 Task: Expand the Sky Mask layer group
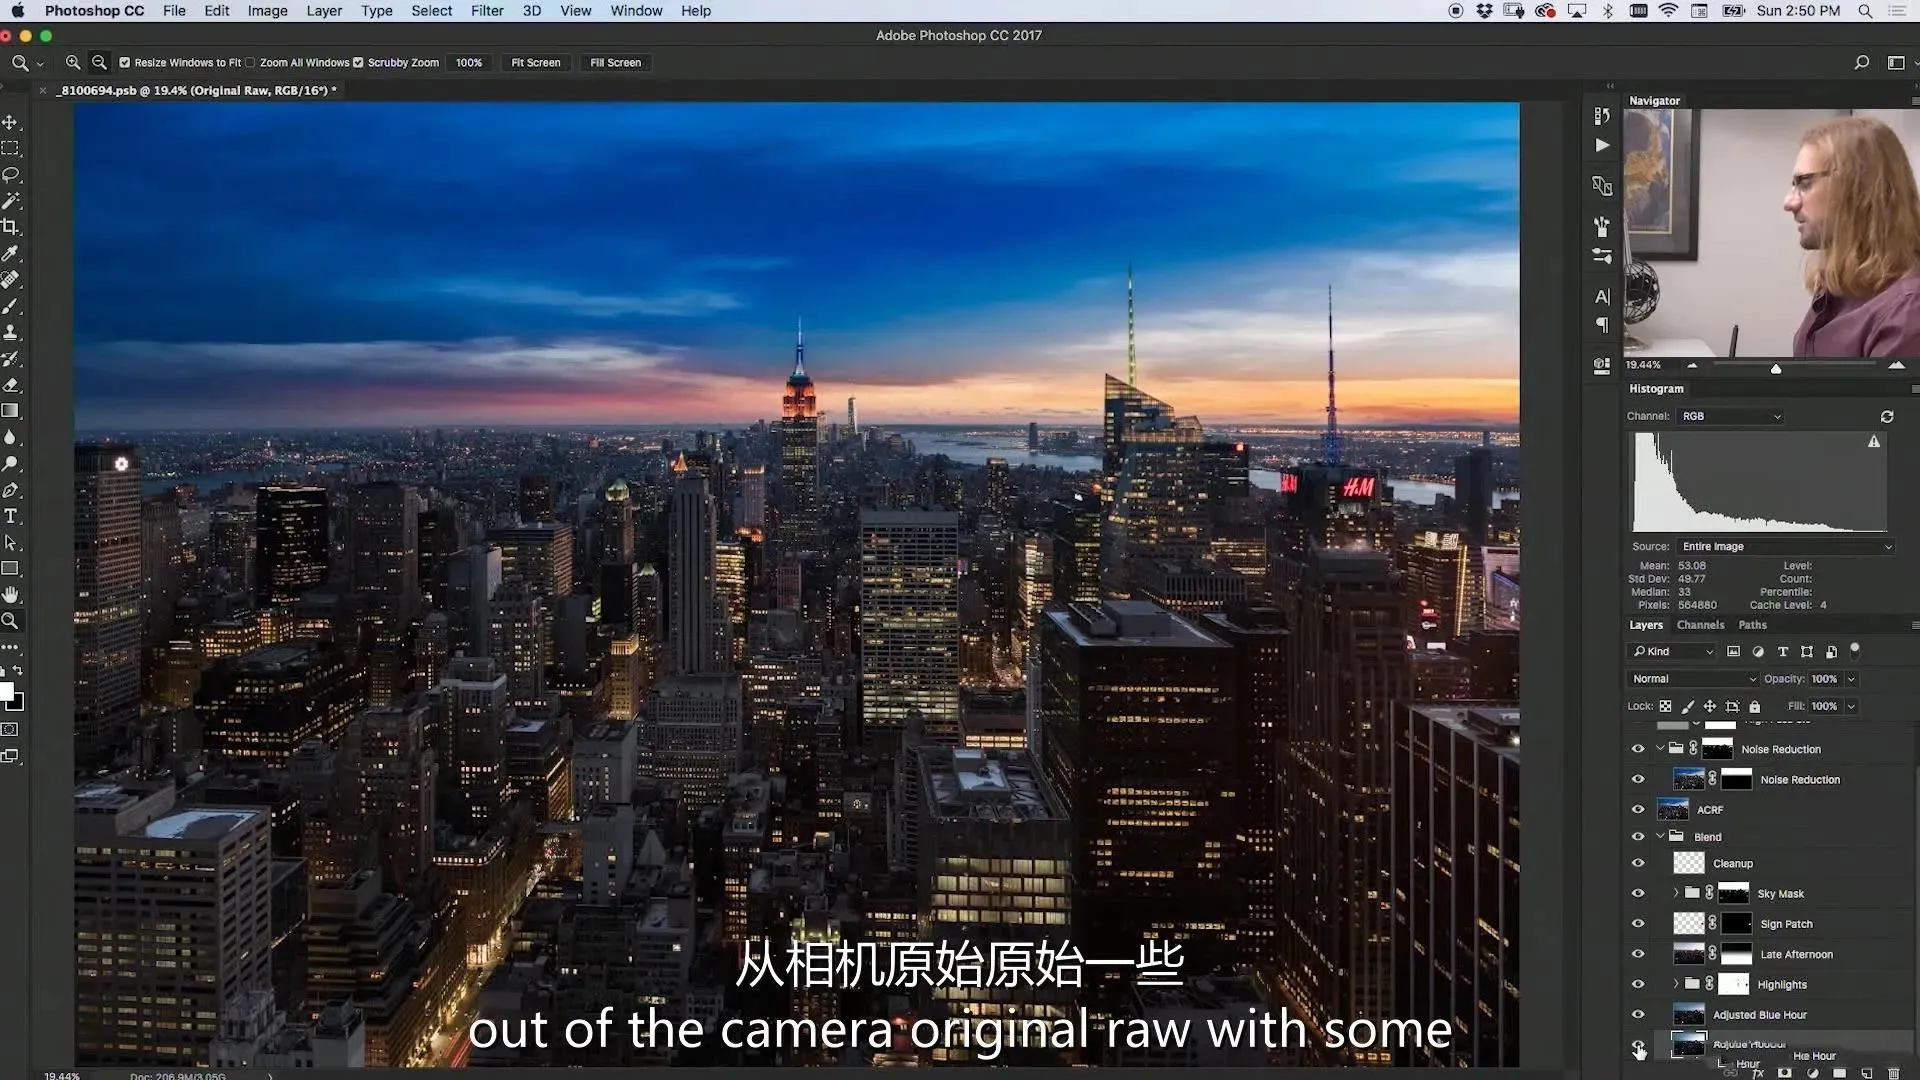coord(1676,893)
